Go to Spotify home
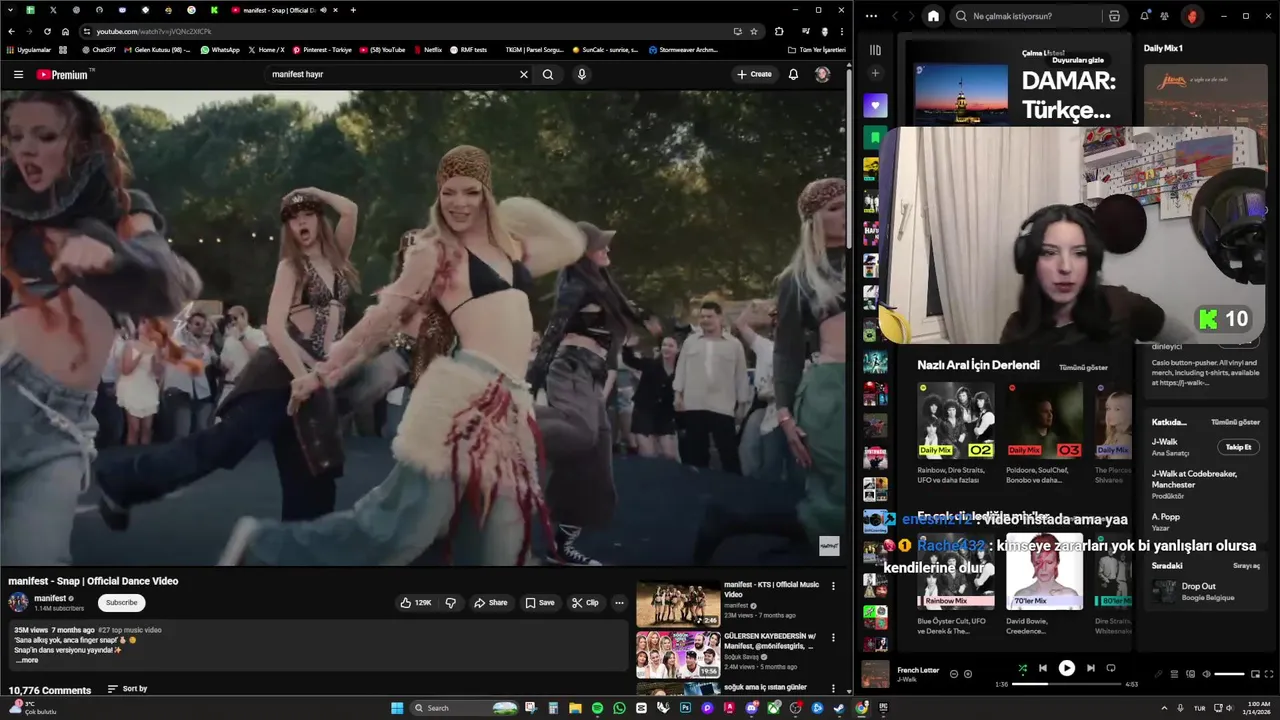Screen dimensions: 1280x720 (x=933, y=16)
